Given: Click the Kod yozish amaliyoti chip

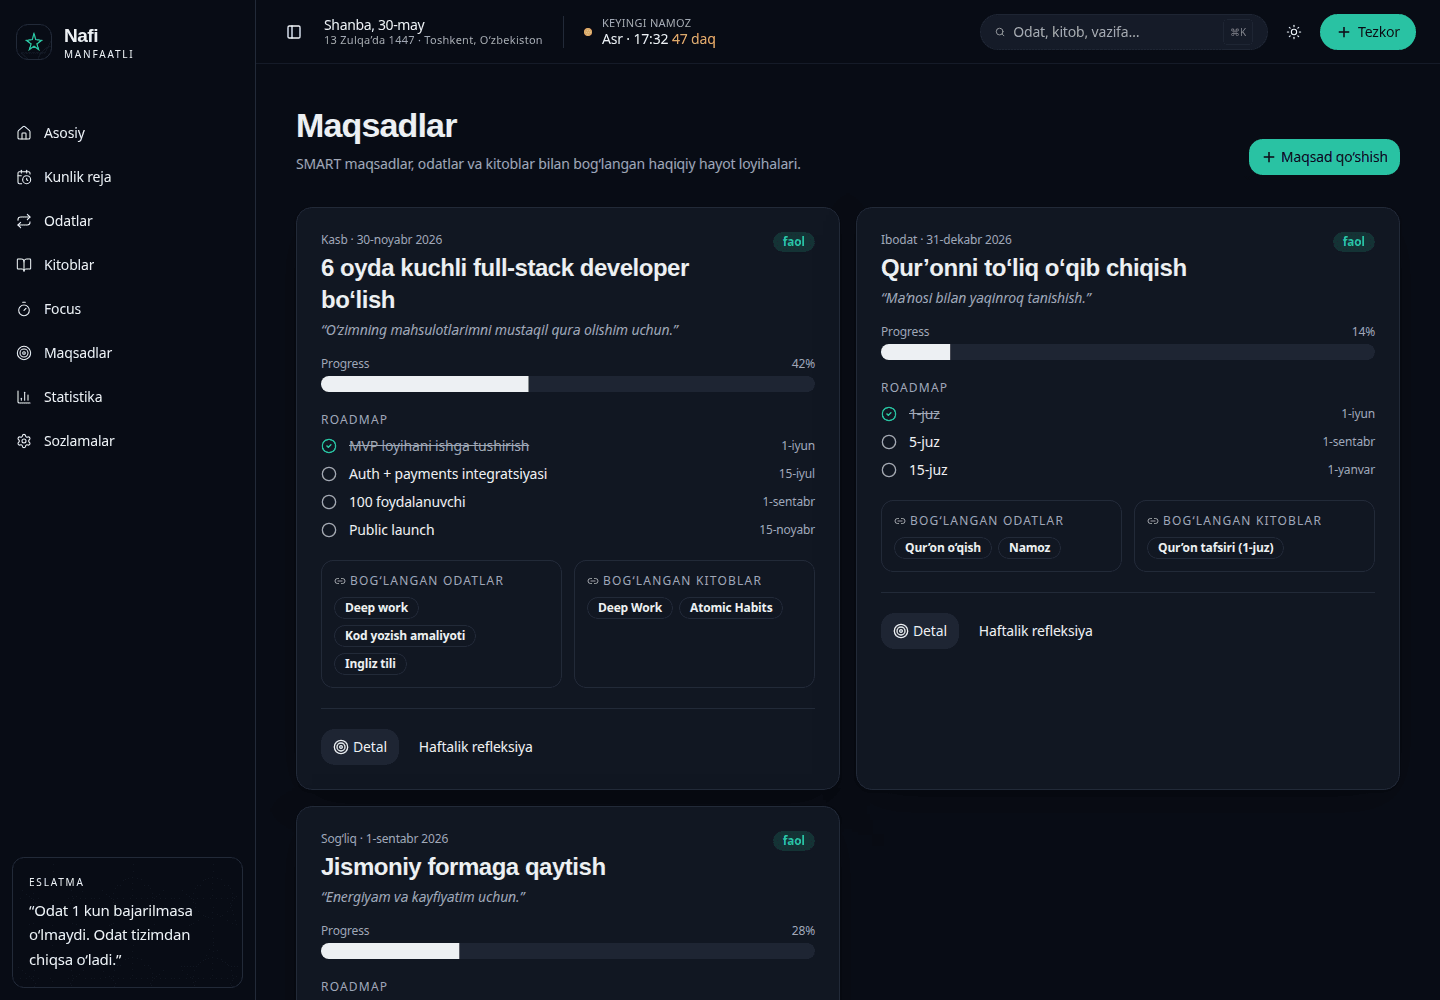Looking at the screenshot, I should pos(405,636).
